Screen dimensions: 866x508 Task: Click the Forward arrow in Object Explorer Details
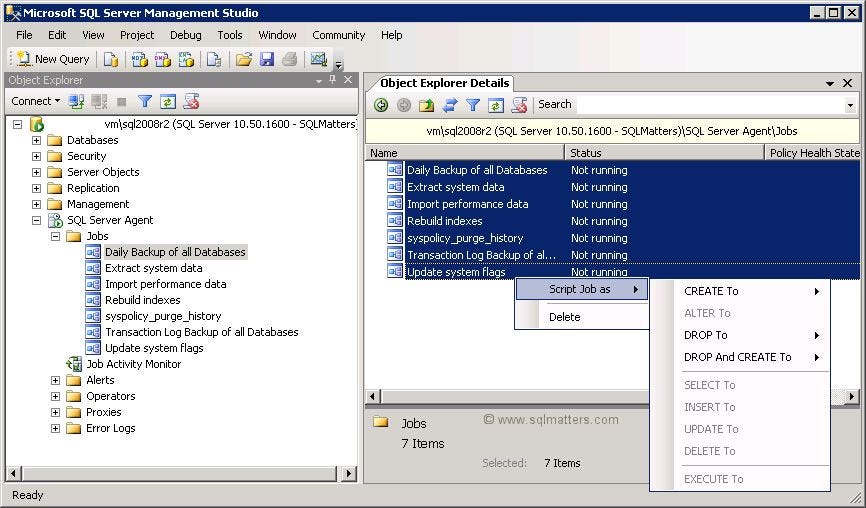pos(404,105)
